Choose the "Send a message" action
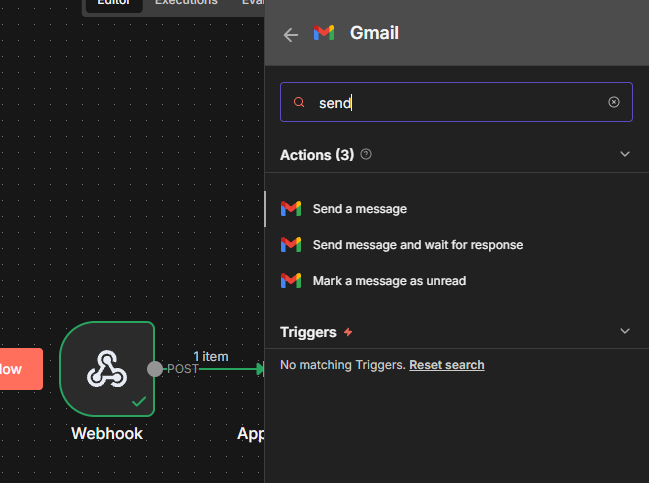The height and width of the screenshot is (483, 649). pos(359,209)
